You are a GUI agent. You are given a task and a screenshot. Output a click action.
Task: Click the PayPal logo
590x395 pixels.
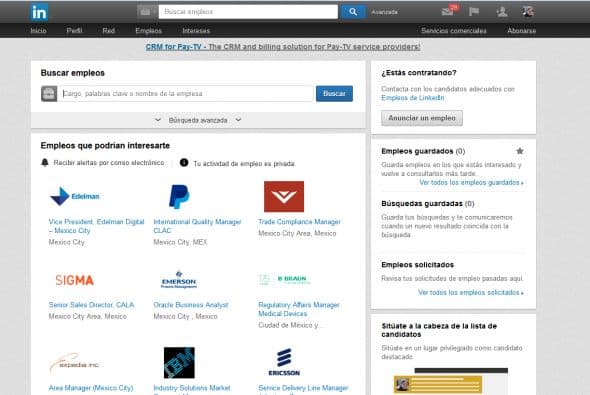coord(179,196)
